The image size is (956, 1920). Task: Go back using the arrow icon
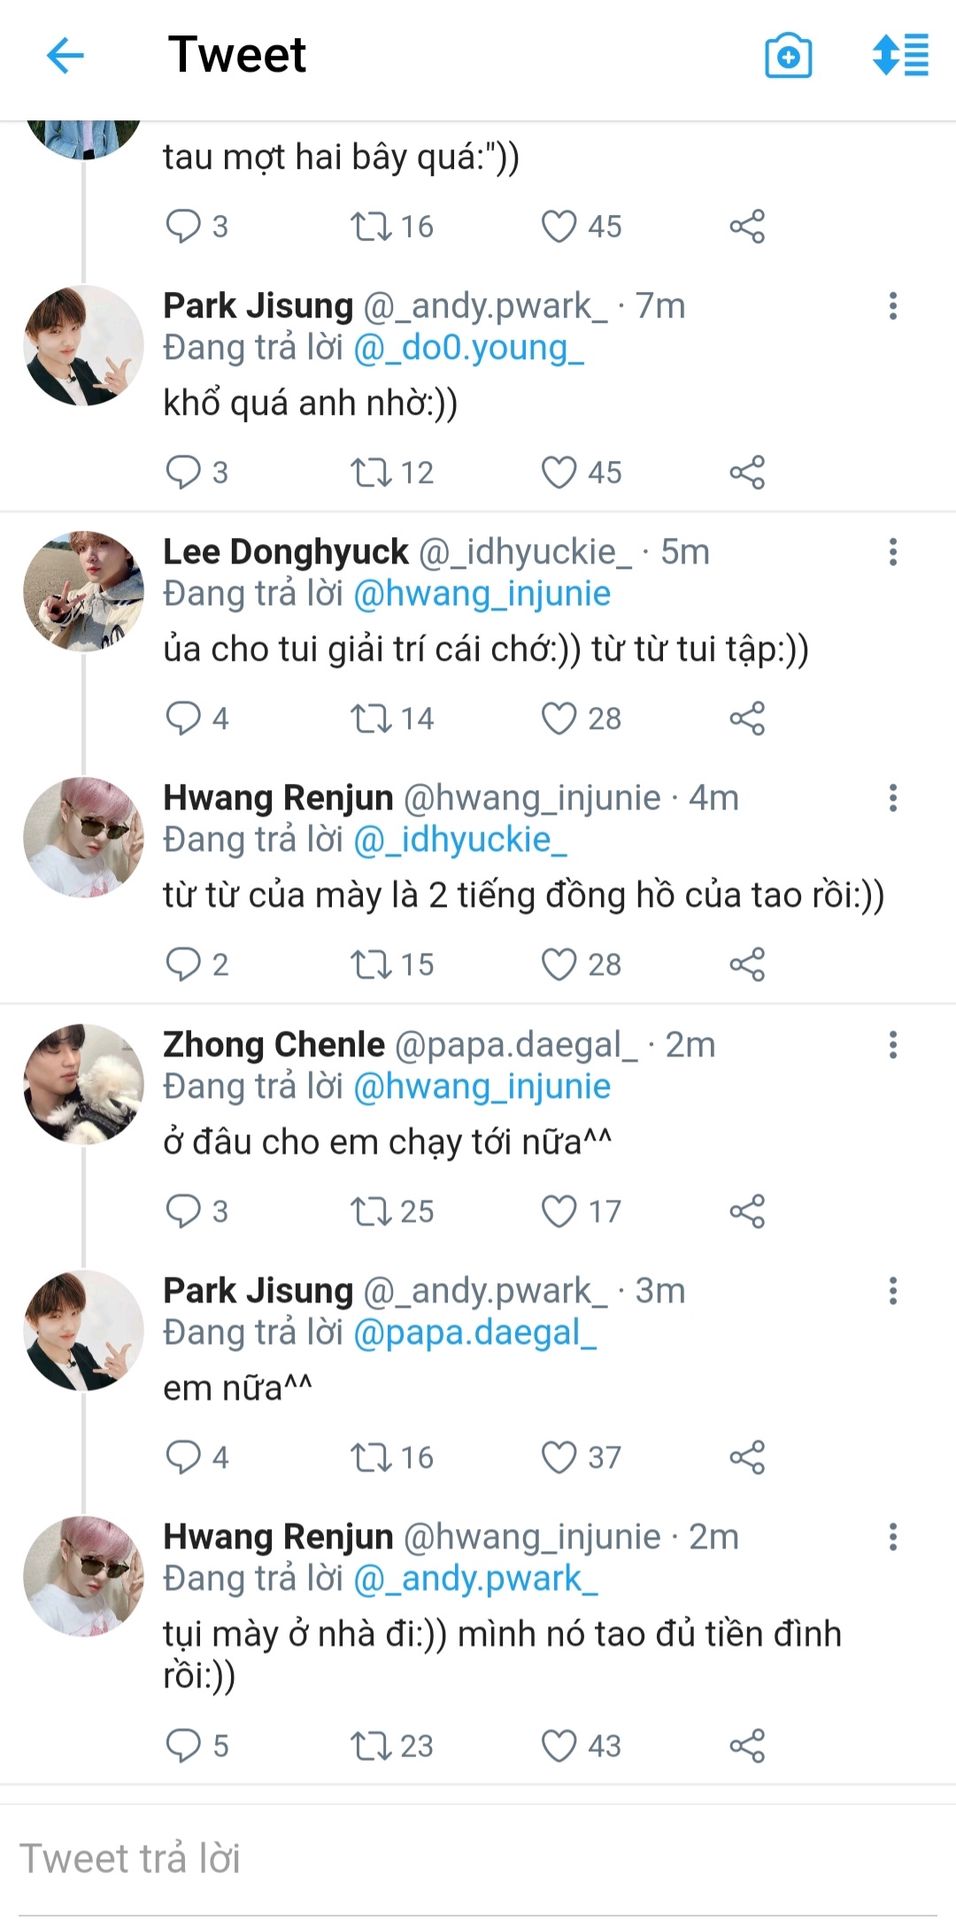tap(65, 55)
